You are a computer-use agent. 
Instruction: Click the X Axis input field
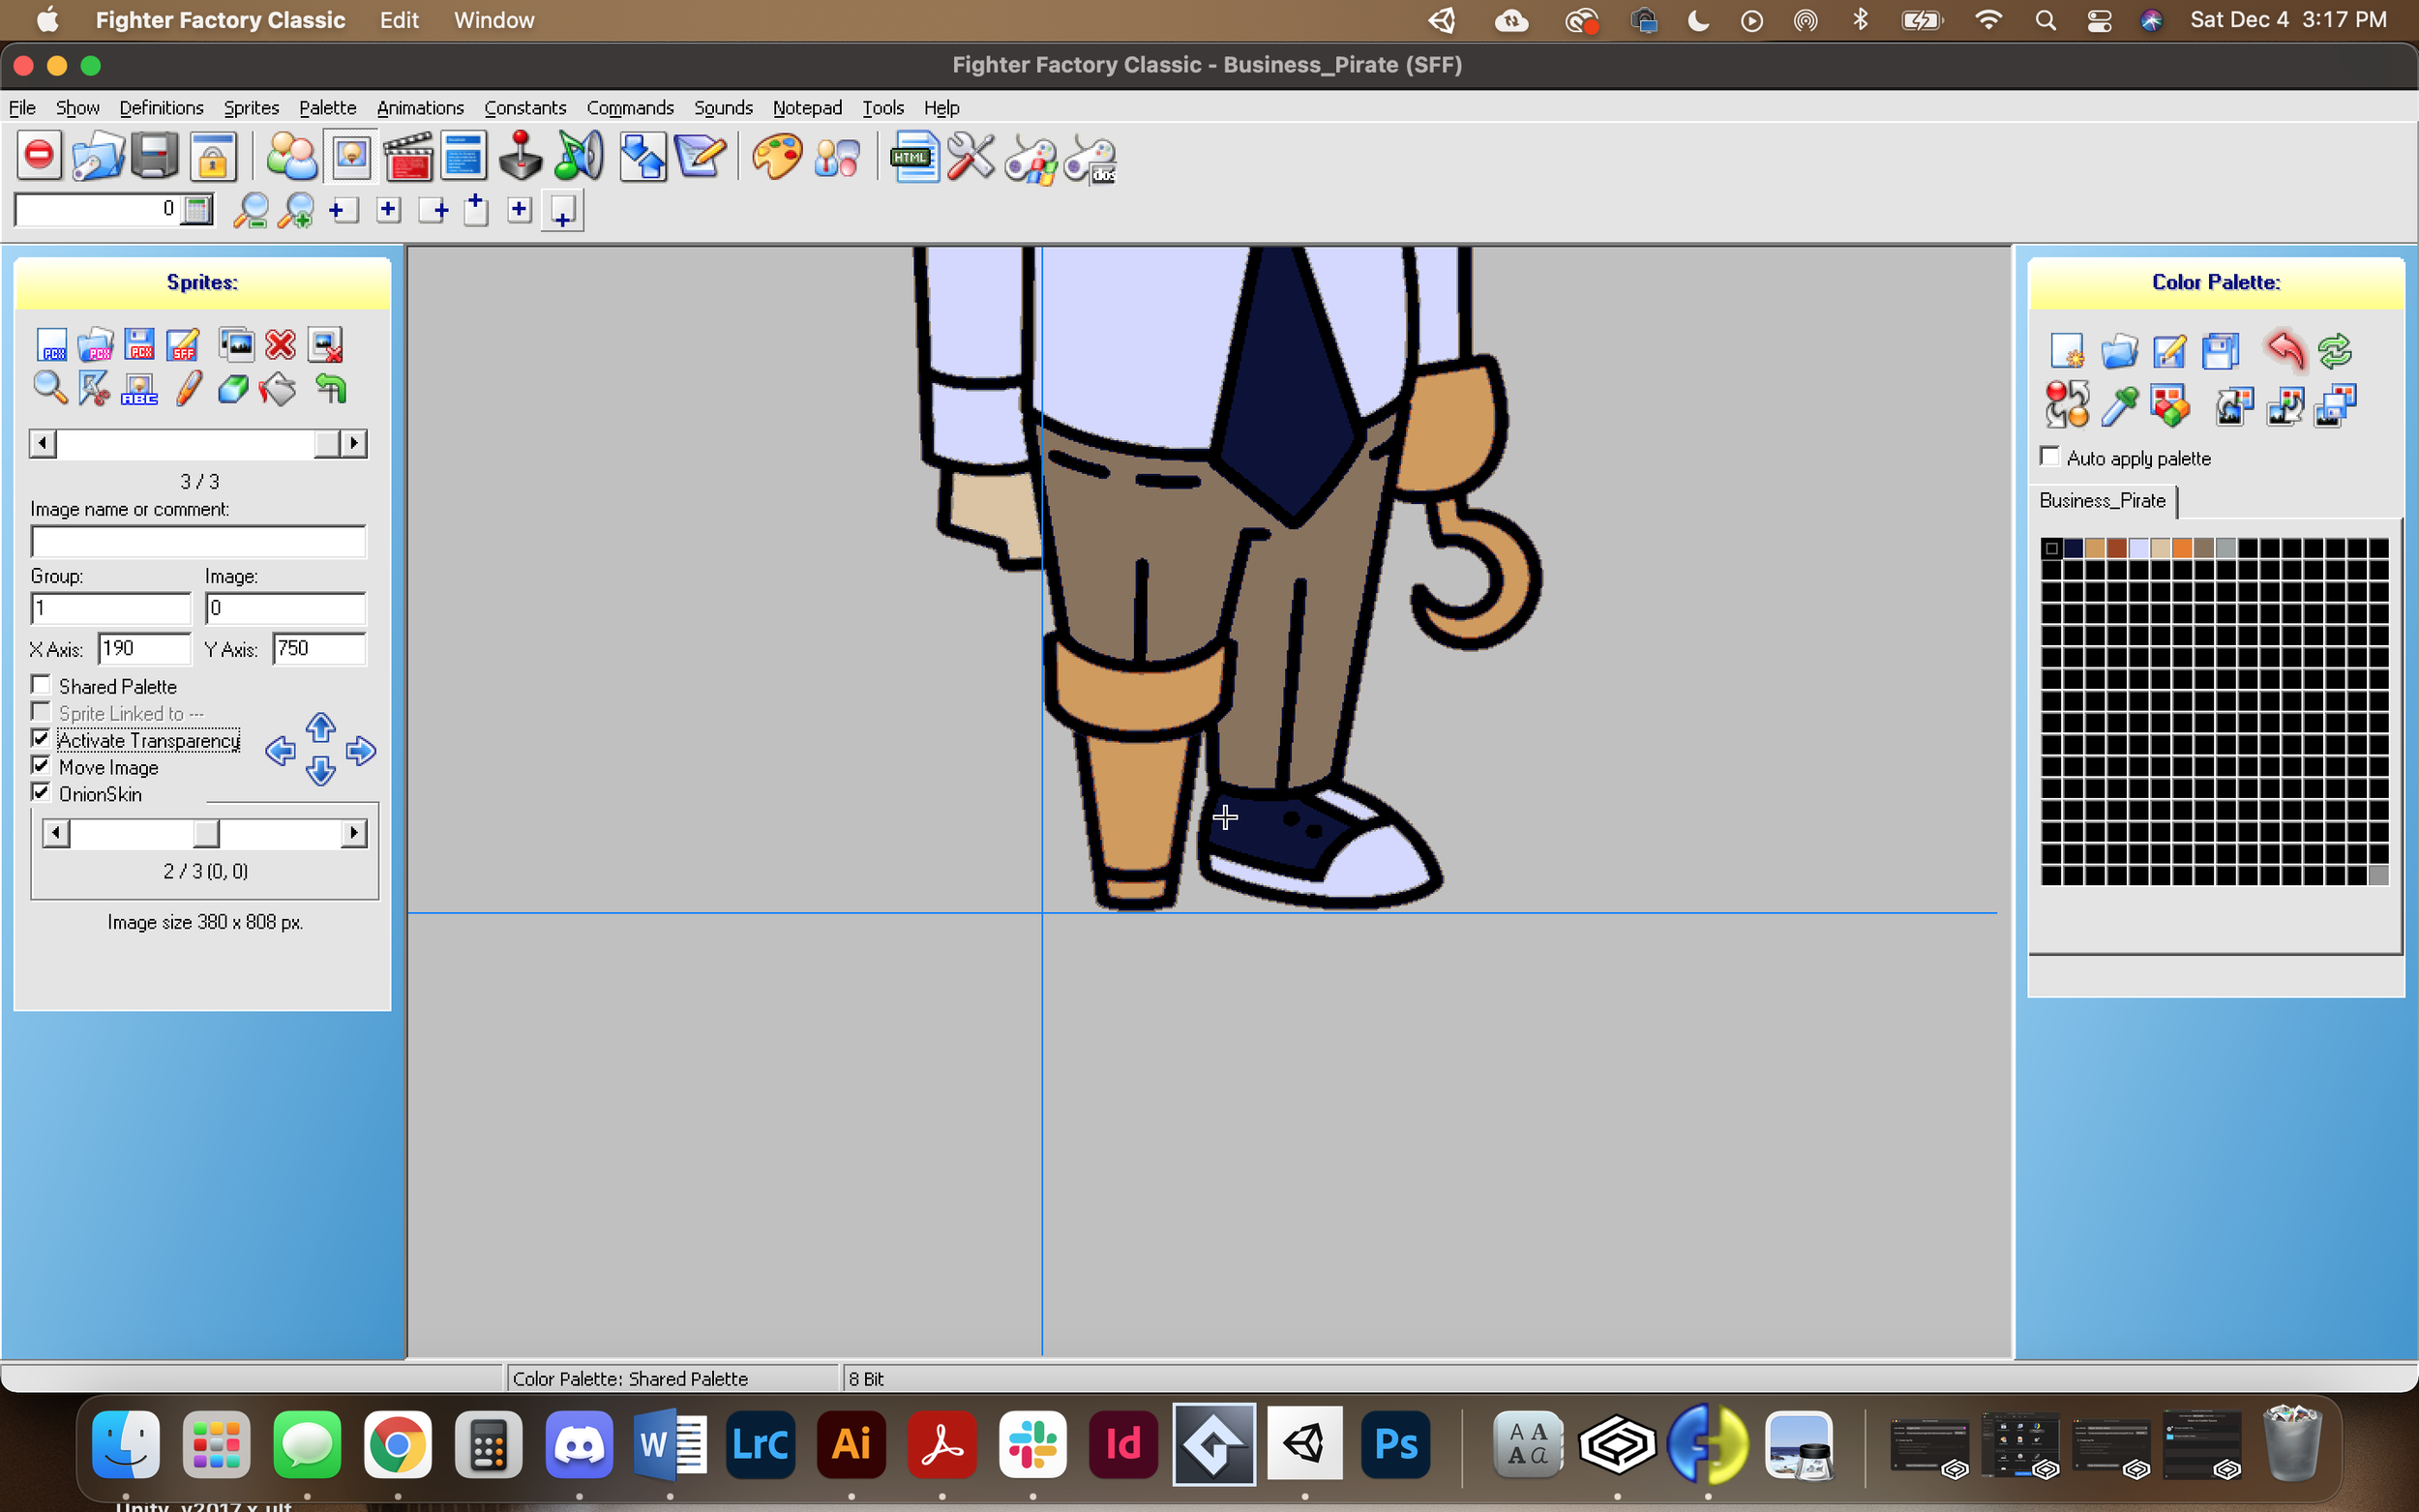[144, 648]
